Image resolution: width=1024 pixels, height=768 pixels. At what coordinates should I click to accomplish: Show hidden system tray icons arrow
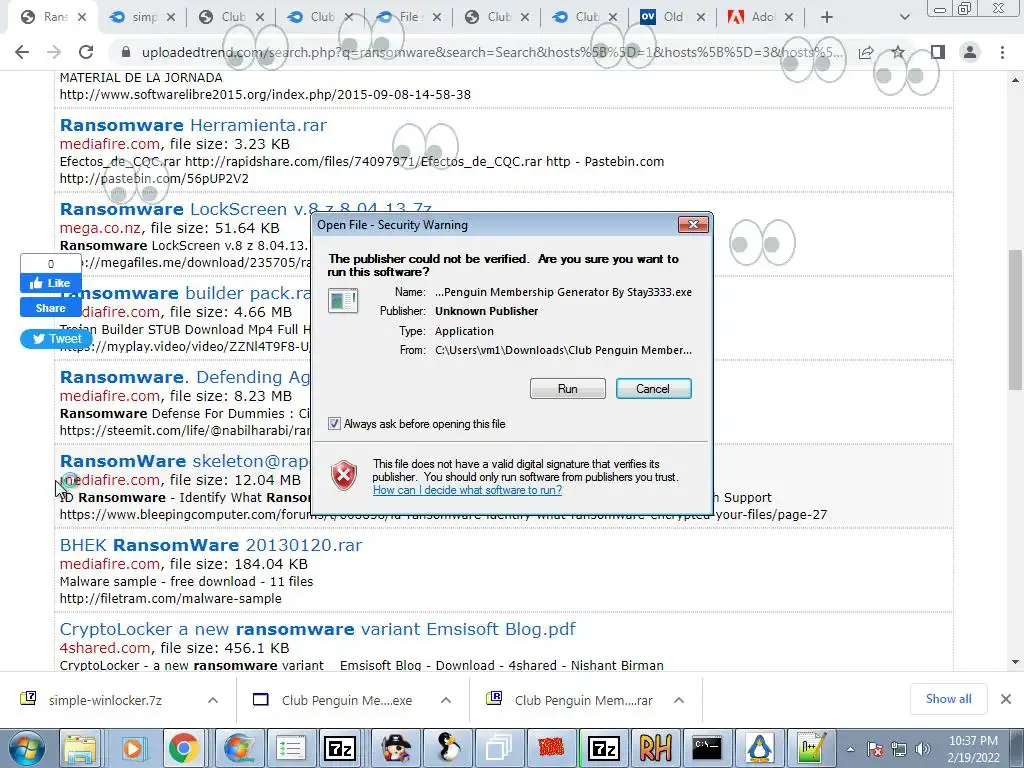(x=850, y=749)
